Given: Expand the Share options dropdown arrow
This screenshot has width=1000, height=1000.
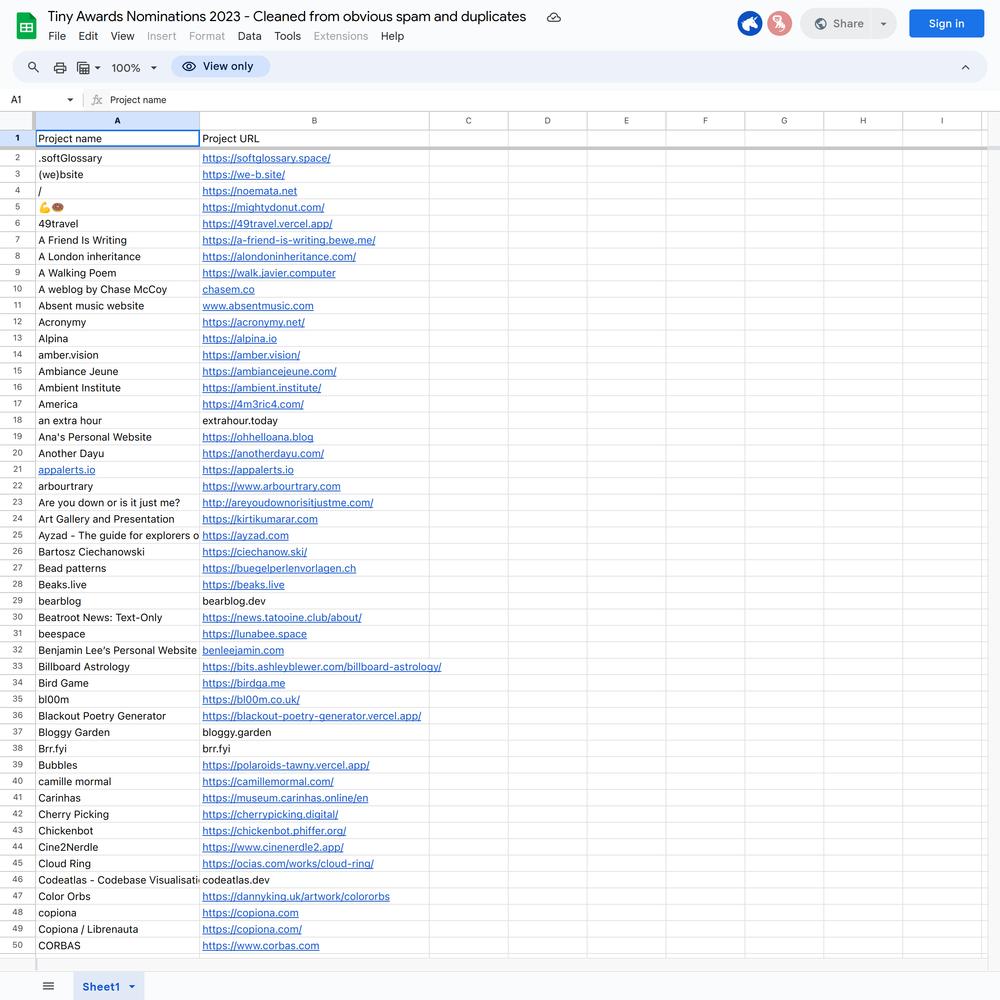Looking at the screenshot, I should tap(883, 24).
